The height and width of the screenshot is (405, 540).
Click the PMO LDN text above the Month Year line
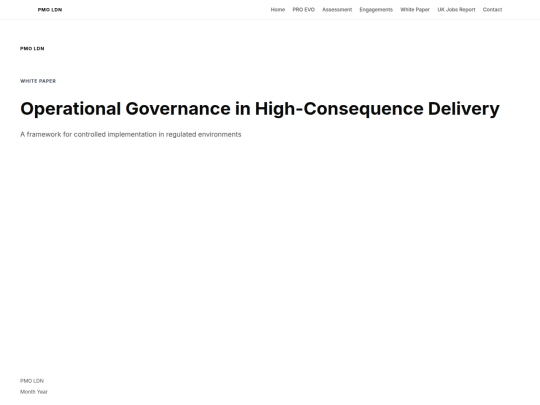click(32, 381)
